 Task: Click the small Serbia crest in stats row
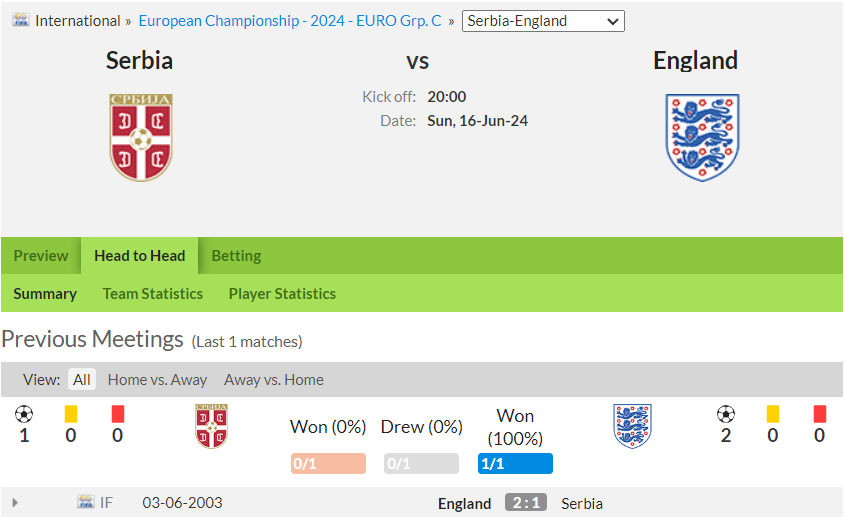[x=211, y=426]
